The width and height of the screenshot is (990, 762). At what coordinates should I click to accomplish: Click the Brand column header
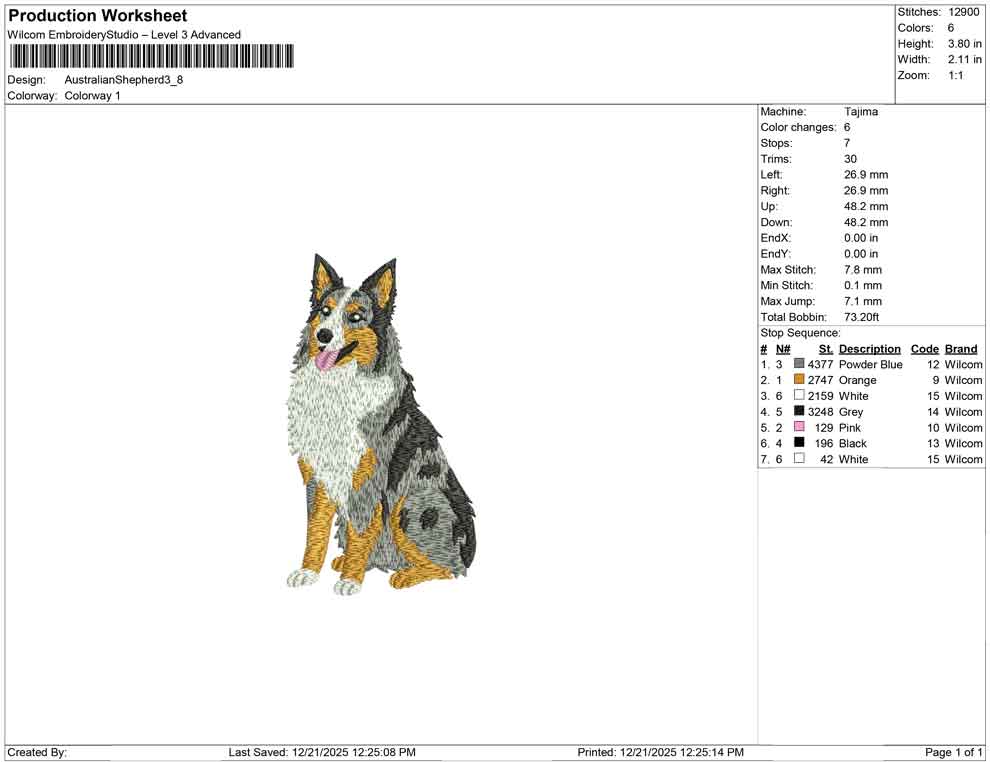960,348
